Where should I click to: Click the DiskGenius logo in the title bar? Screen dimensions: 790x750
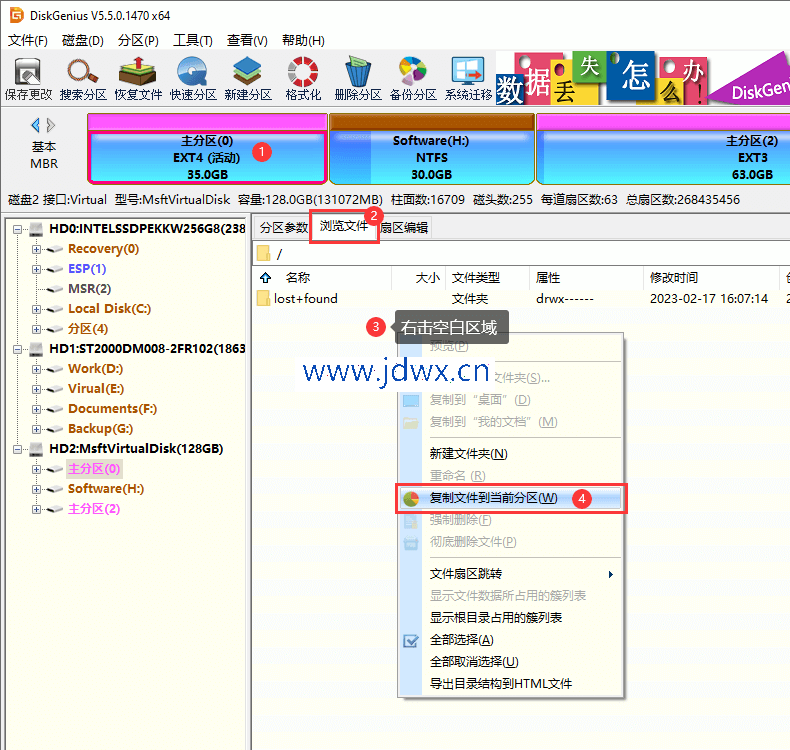(16, 15)
